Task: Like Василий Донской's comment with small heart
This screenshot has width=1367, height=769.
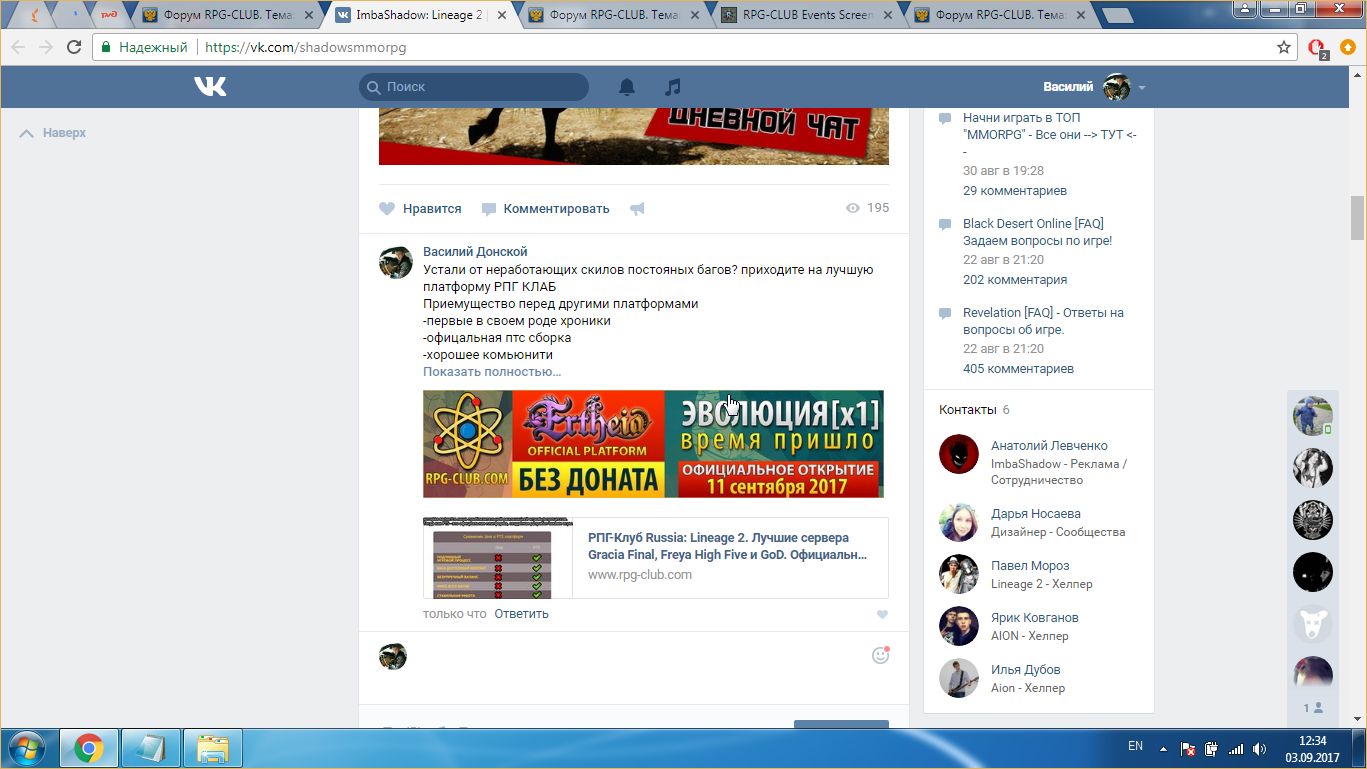Action: (x=882, y=615)
